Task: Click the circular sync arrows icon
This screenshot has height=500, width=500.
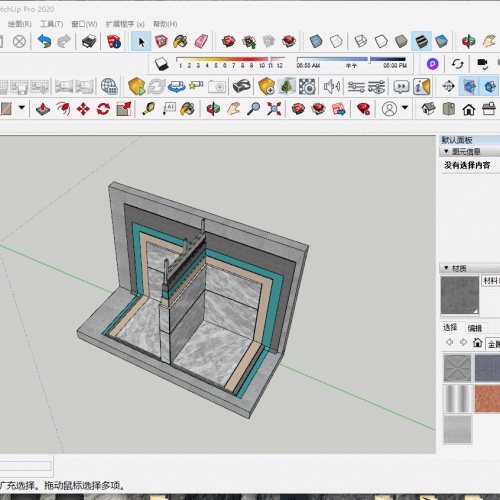Action: 457,64
